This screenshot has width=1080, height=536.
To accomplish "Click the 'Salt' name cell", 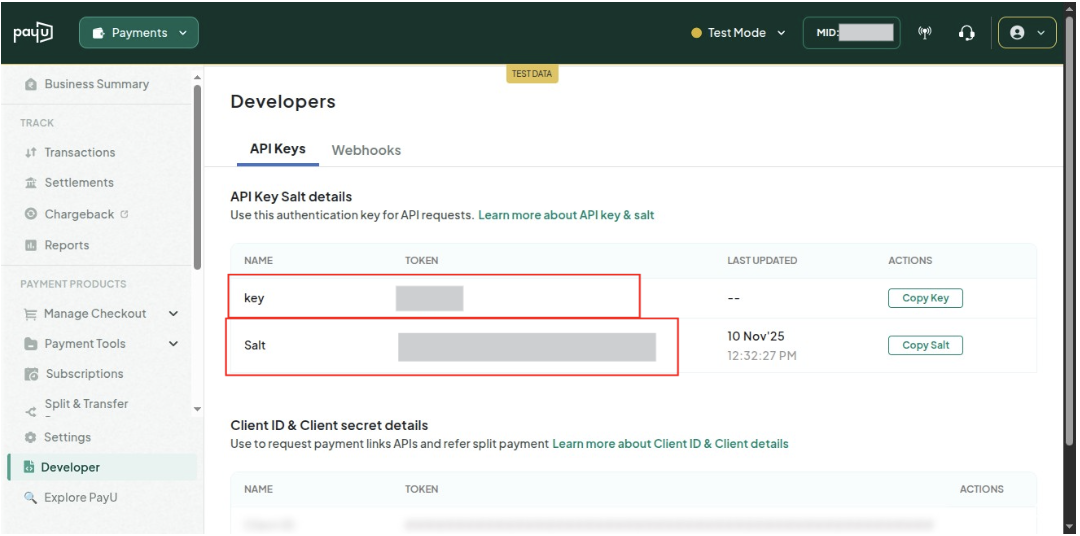I will tap(255, 345).
